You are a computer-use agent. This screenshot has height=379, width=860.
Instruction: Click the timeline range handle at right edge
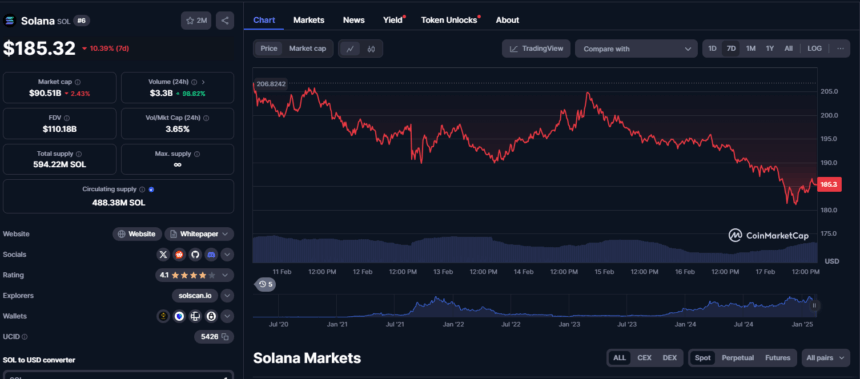(814, 306)
